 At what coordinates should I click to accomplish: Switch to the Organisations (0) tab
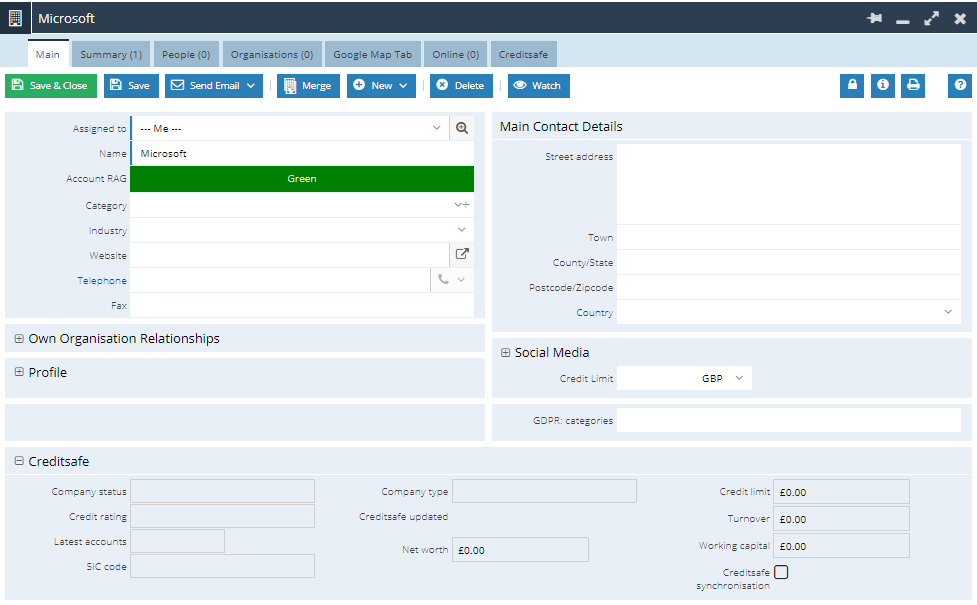point(272,54)
